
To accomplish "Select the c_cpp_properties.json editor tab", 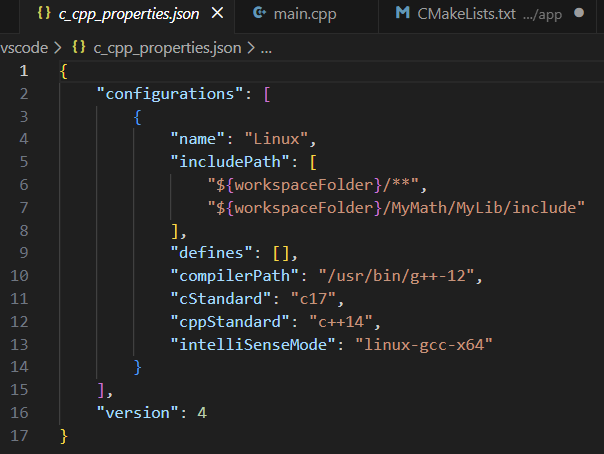I will tap(127, 14).
